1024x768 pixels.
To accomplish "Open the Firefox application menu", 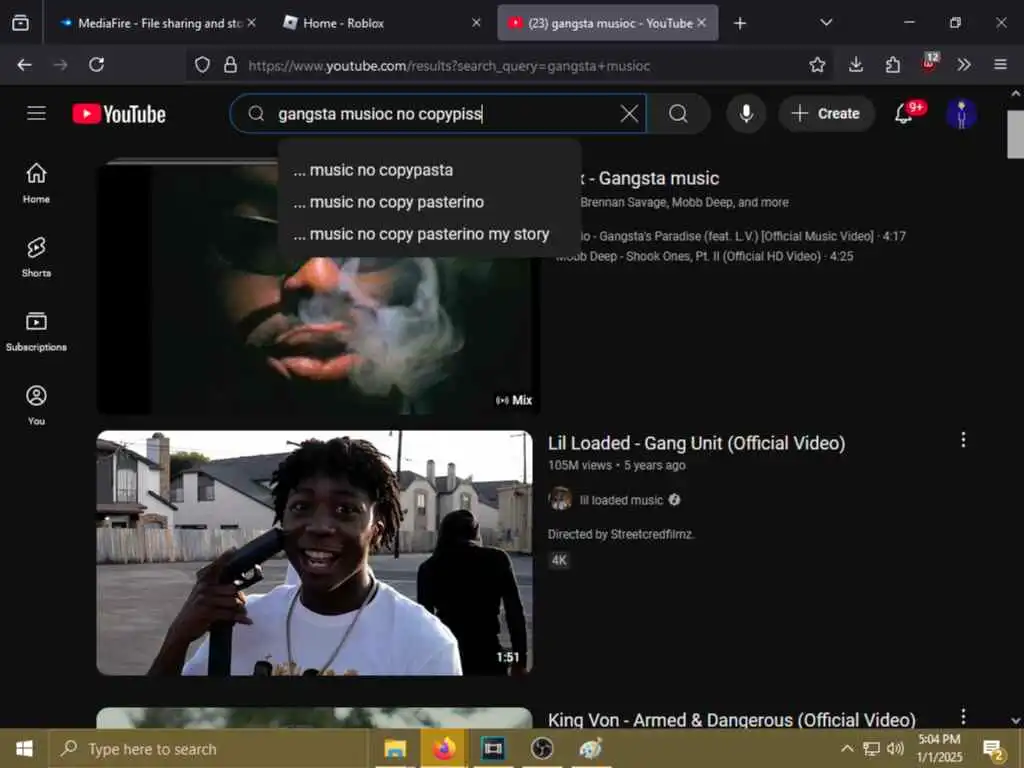I will tap(1000, 65).
